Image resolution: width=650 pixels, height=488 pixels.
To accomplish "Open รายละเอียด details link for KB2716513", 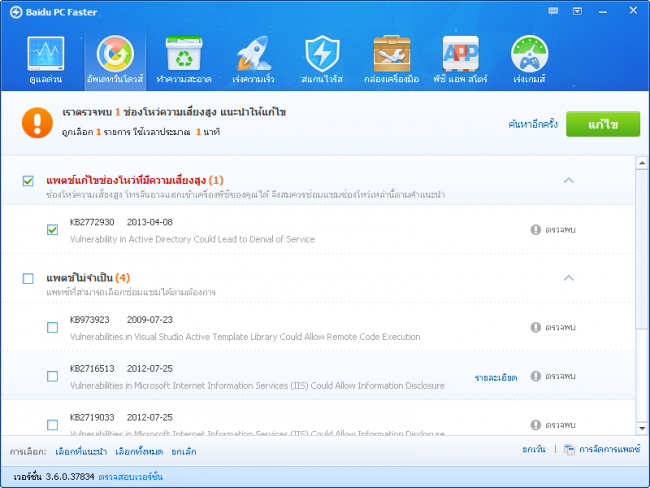I will pos(496,377).
